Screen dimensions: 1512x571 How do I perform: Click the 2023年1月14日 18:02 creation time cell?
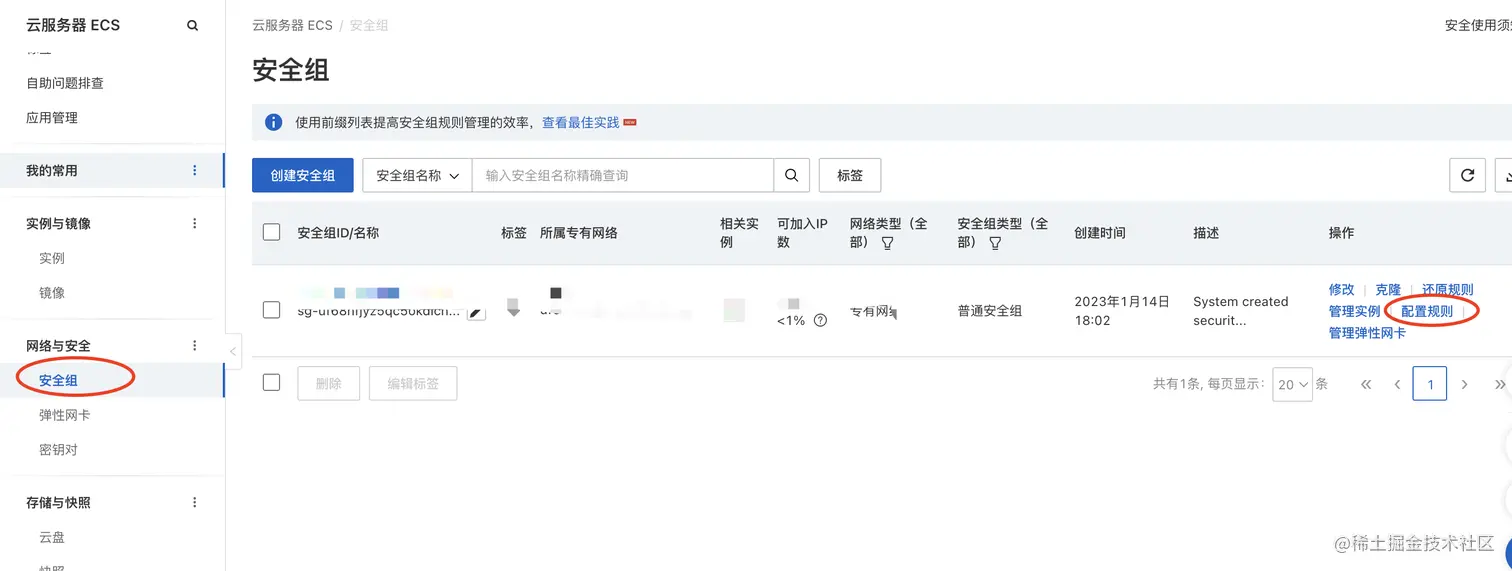[x=1122, y=311]
